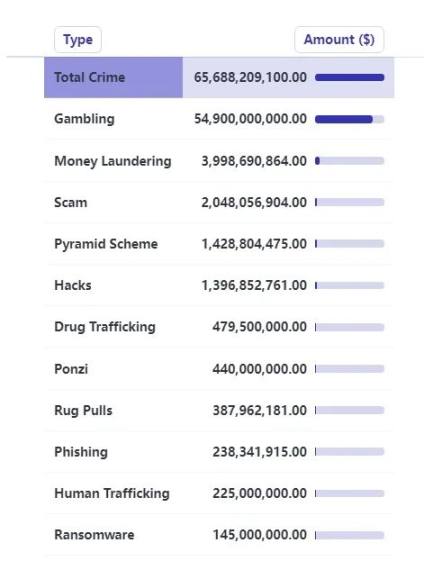
Task: Click the Money Laundering row label
Action: click(x=113, y=161)
